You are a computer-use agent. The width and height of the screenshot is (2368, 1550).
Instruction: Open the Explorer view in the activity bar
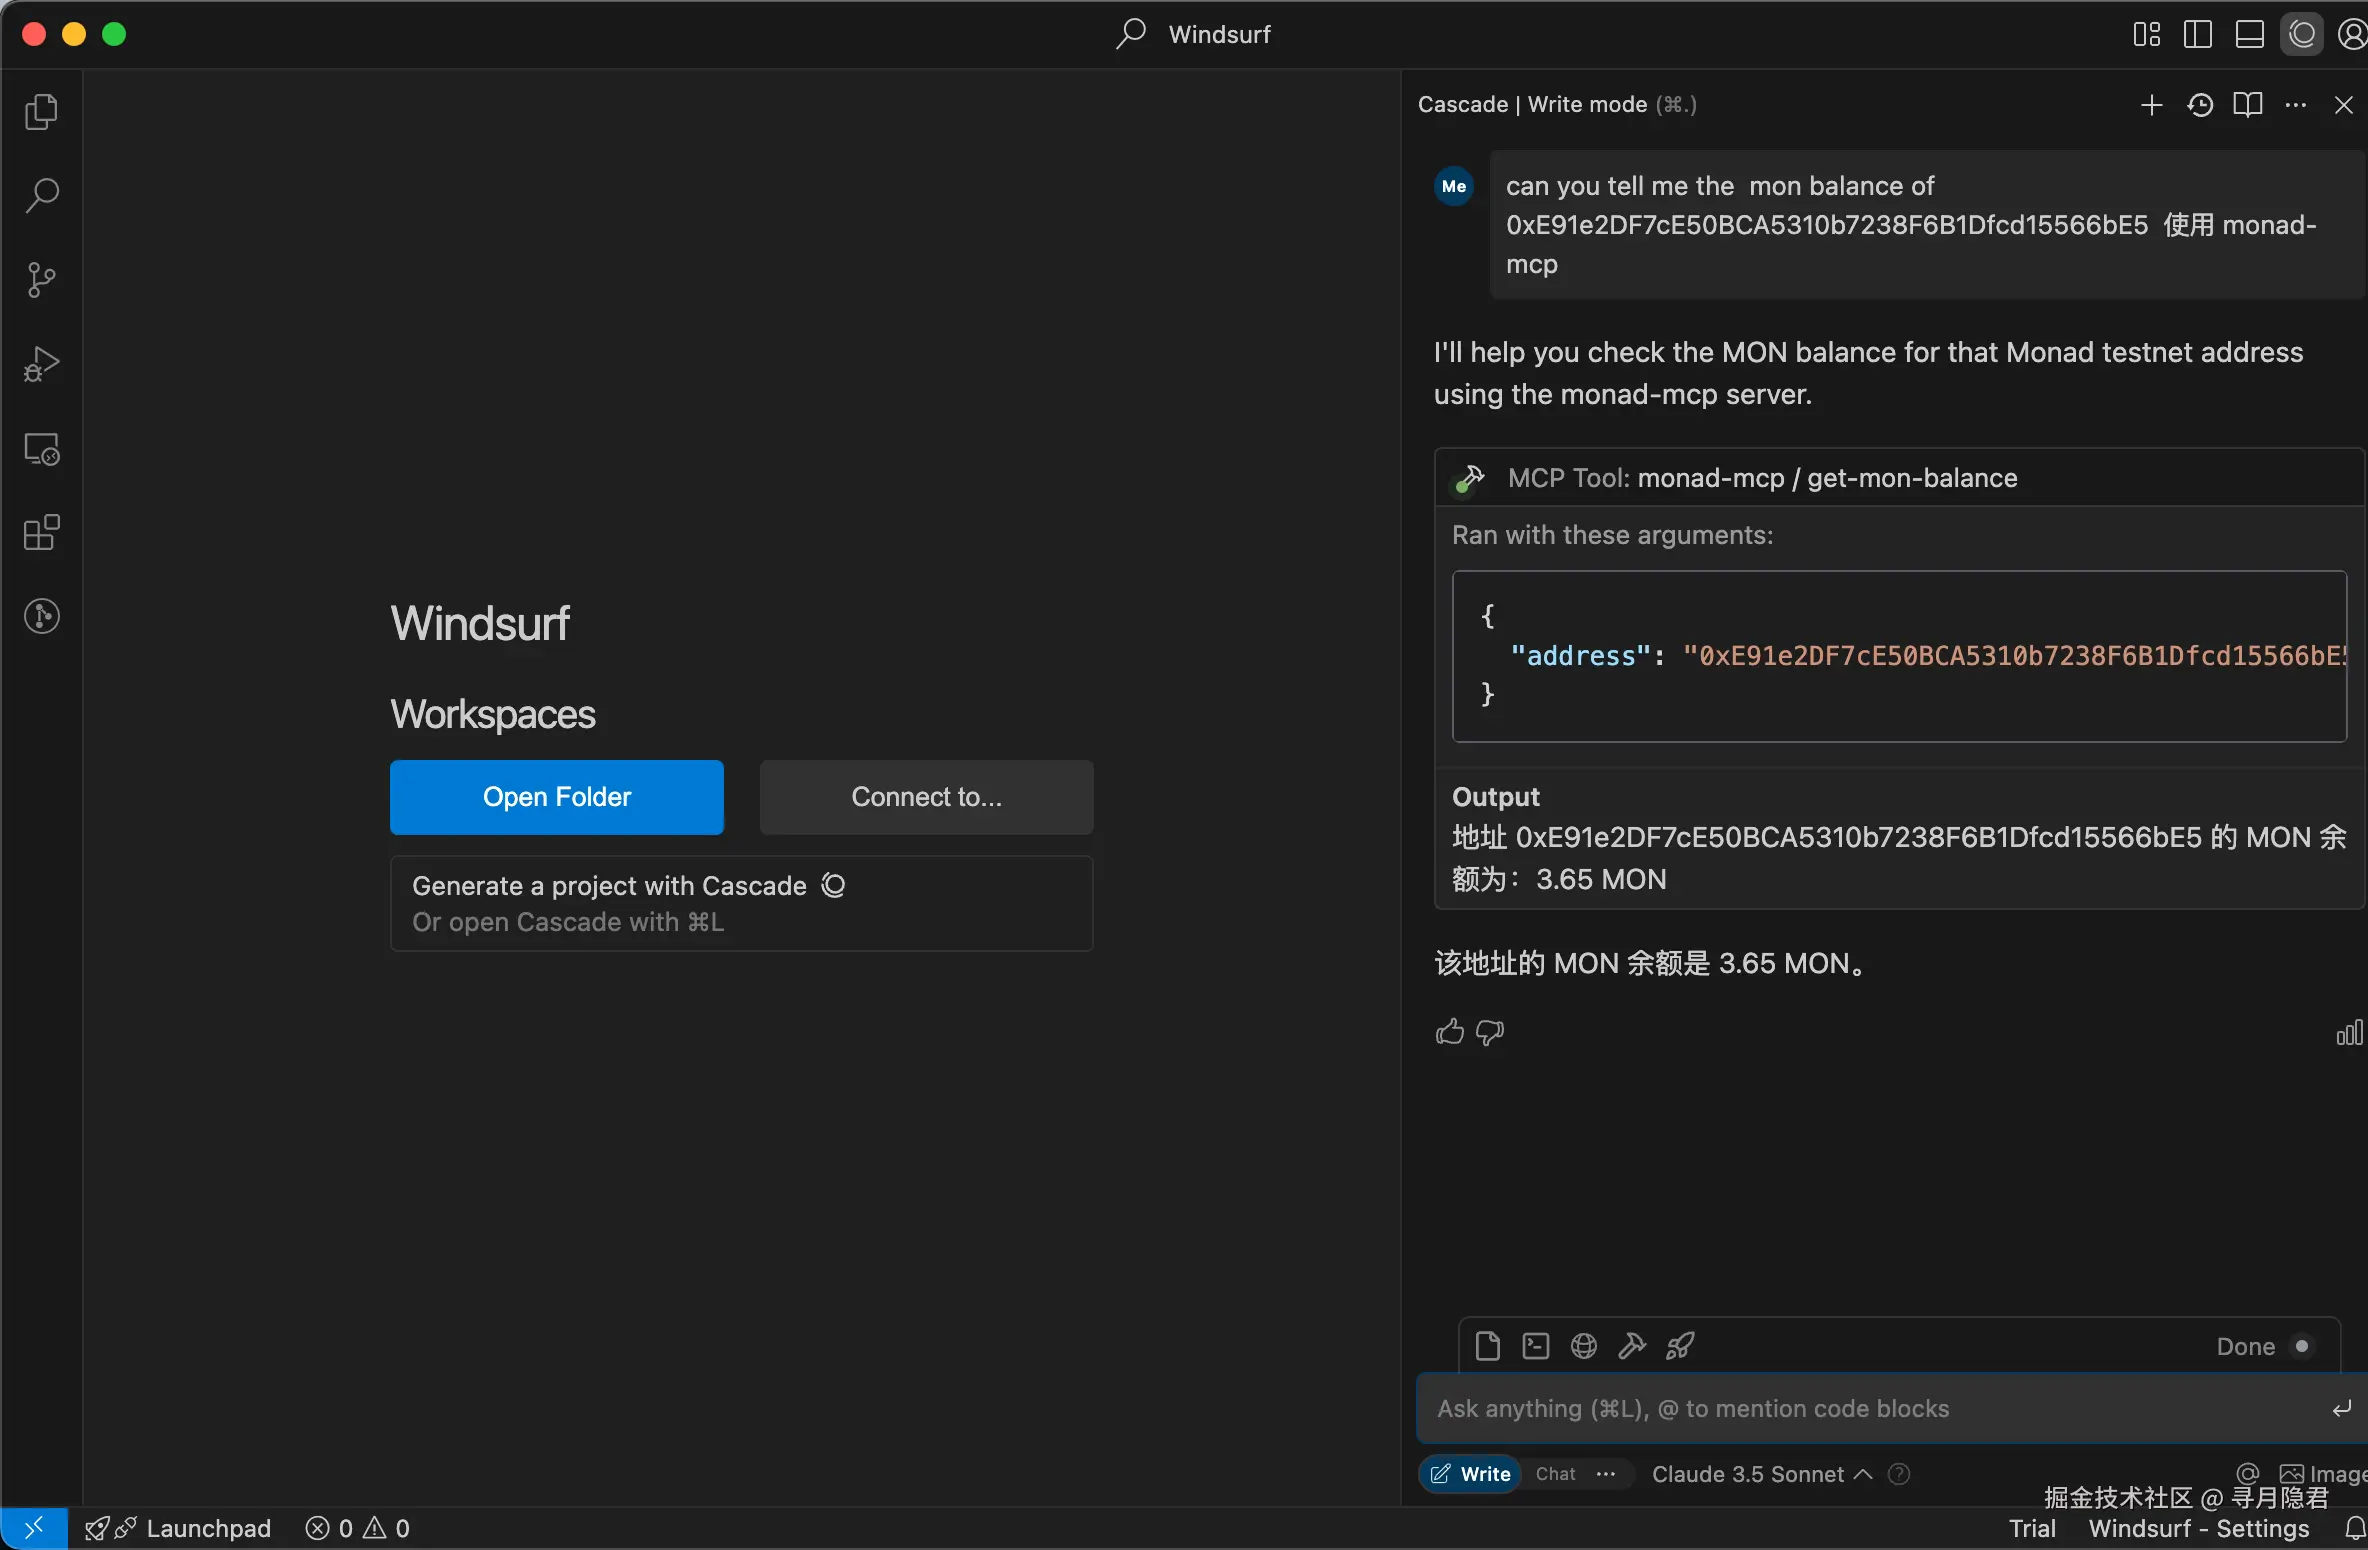tap(41, 111)
